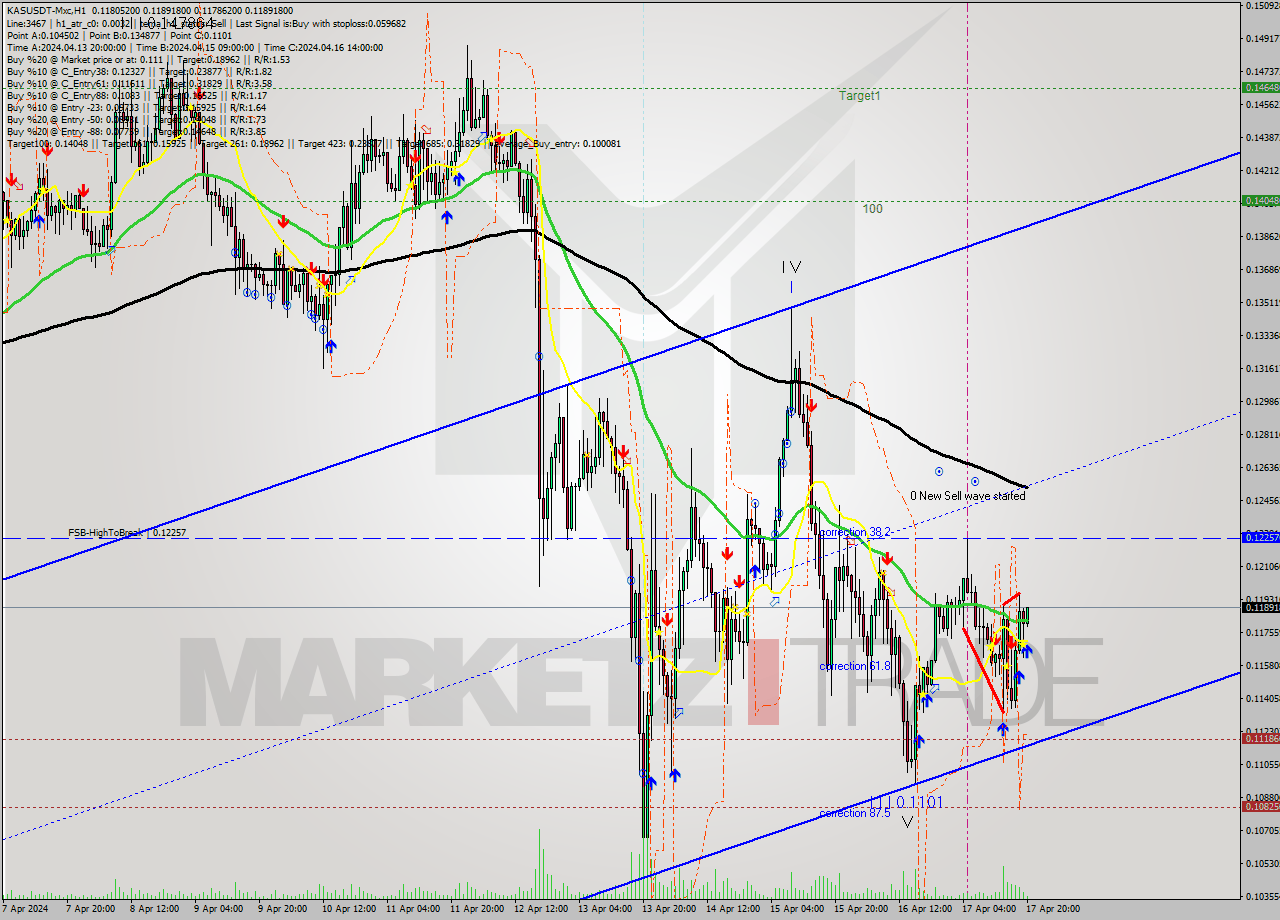Click the 'Buy %10 @ Entry -23' line

(x=136, y=107)
